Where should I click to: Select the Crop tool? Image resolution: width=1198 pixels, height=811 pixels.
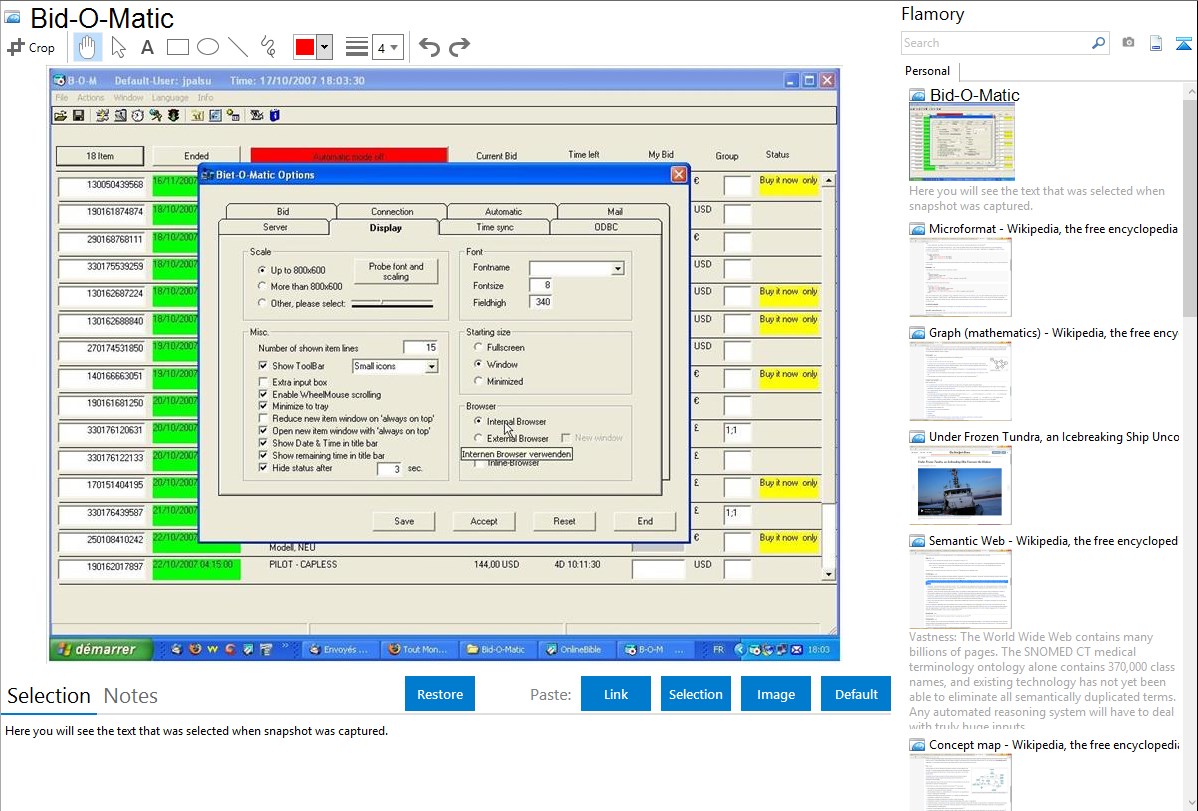click(x=31, y=47)
